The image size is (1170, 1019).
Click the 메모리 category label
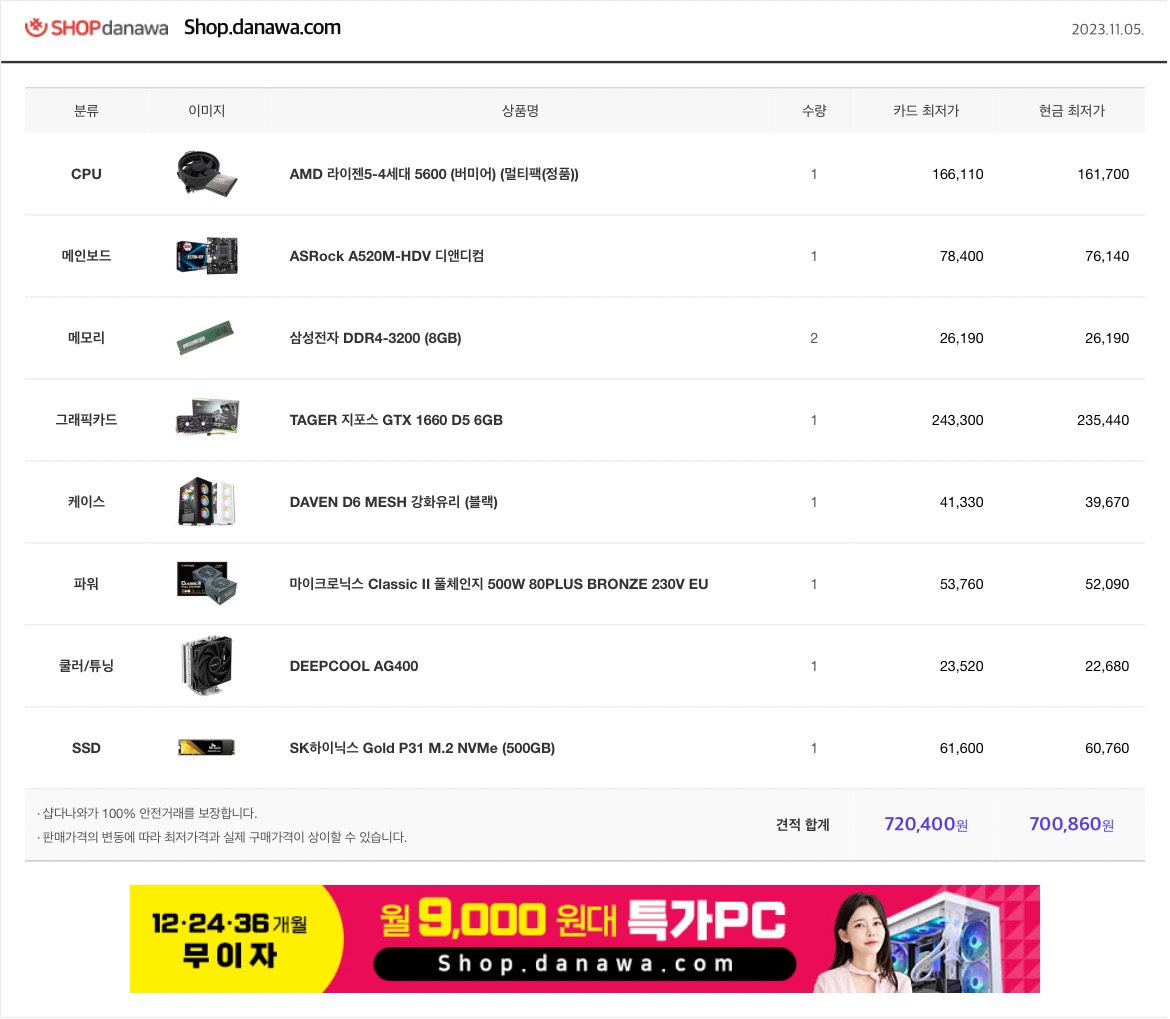tap(86, 339)
